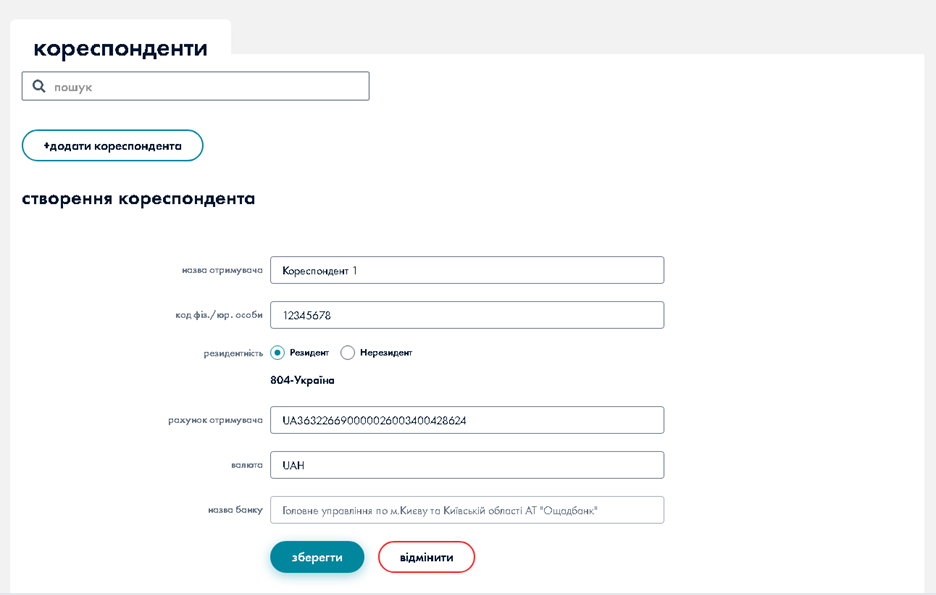This screenshot has height=595, width=936.
Task: Click the валюта field showing UAH
Action: [466, 465]
